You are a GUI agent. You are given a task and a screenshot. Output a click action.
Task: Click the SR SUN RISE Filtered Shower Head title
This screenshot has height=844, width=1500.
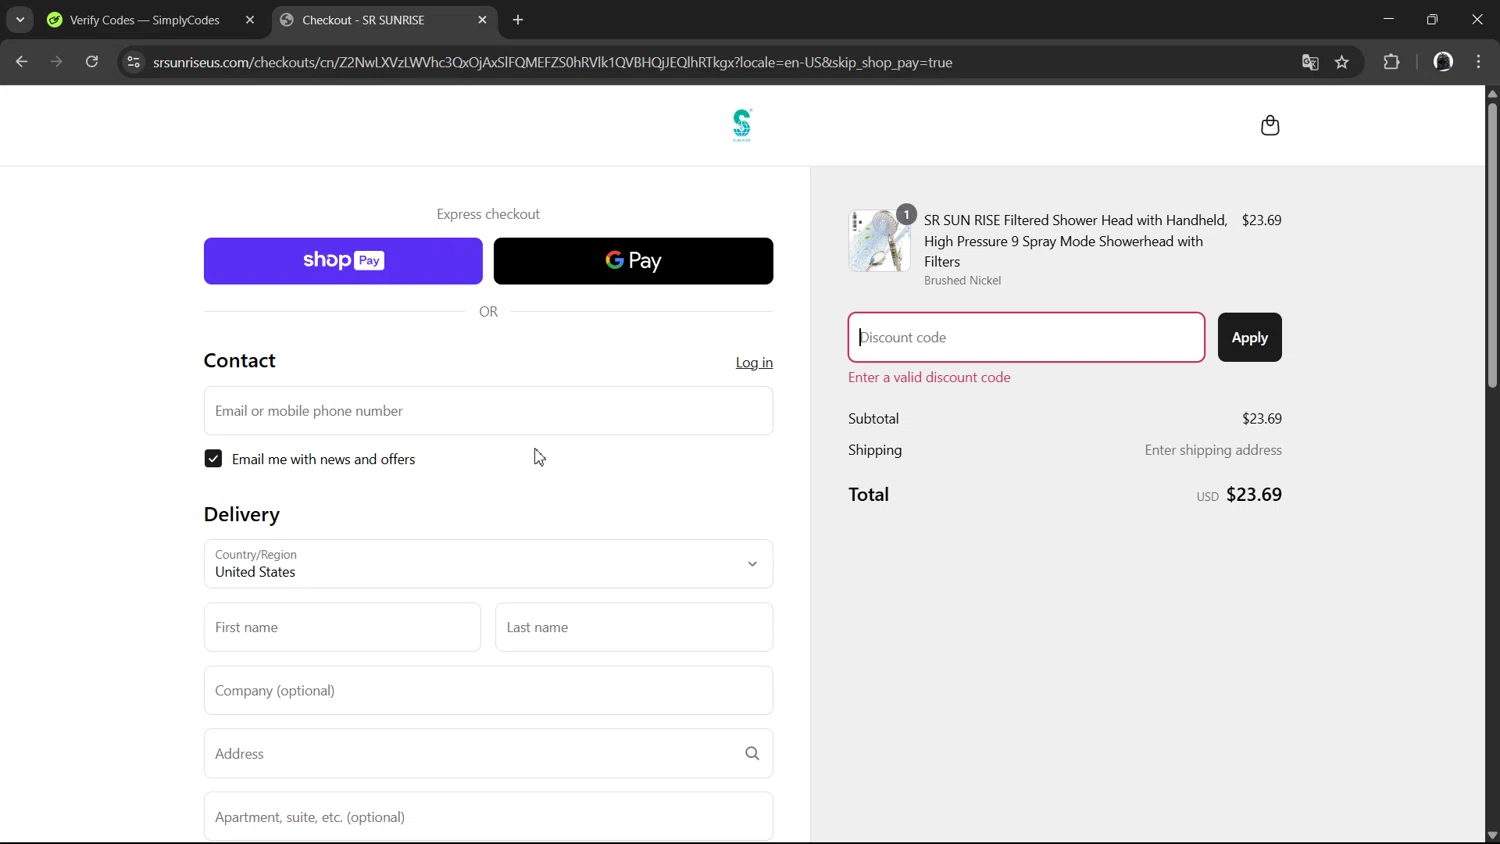click(x=1076, y=241)
